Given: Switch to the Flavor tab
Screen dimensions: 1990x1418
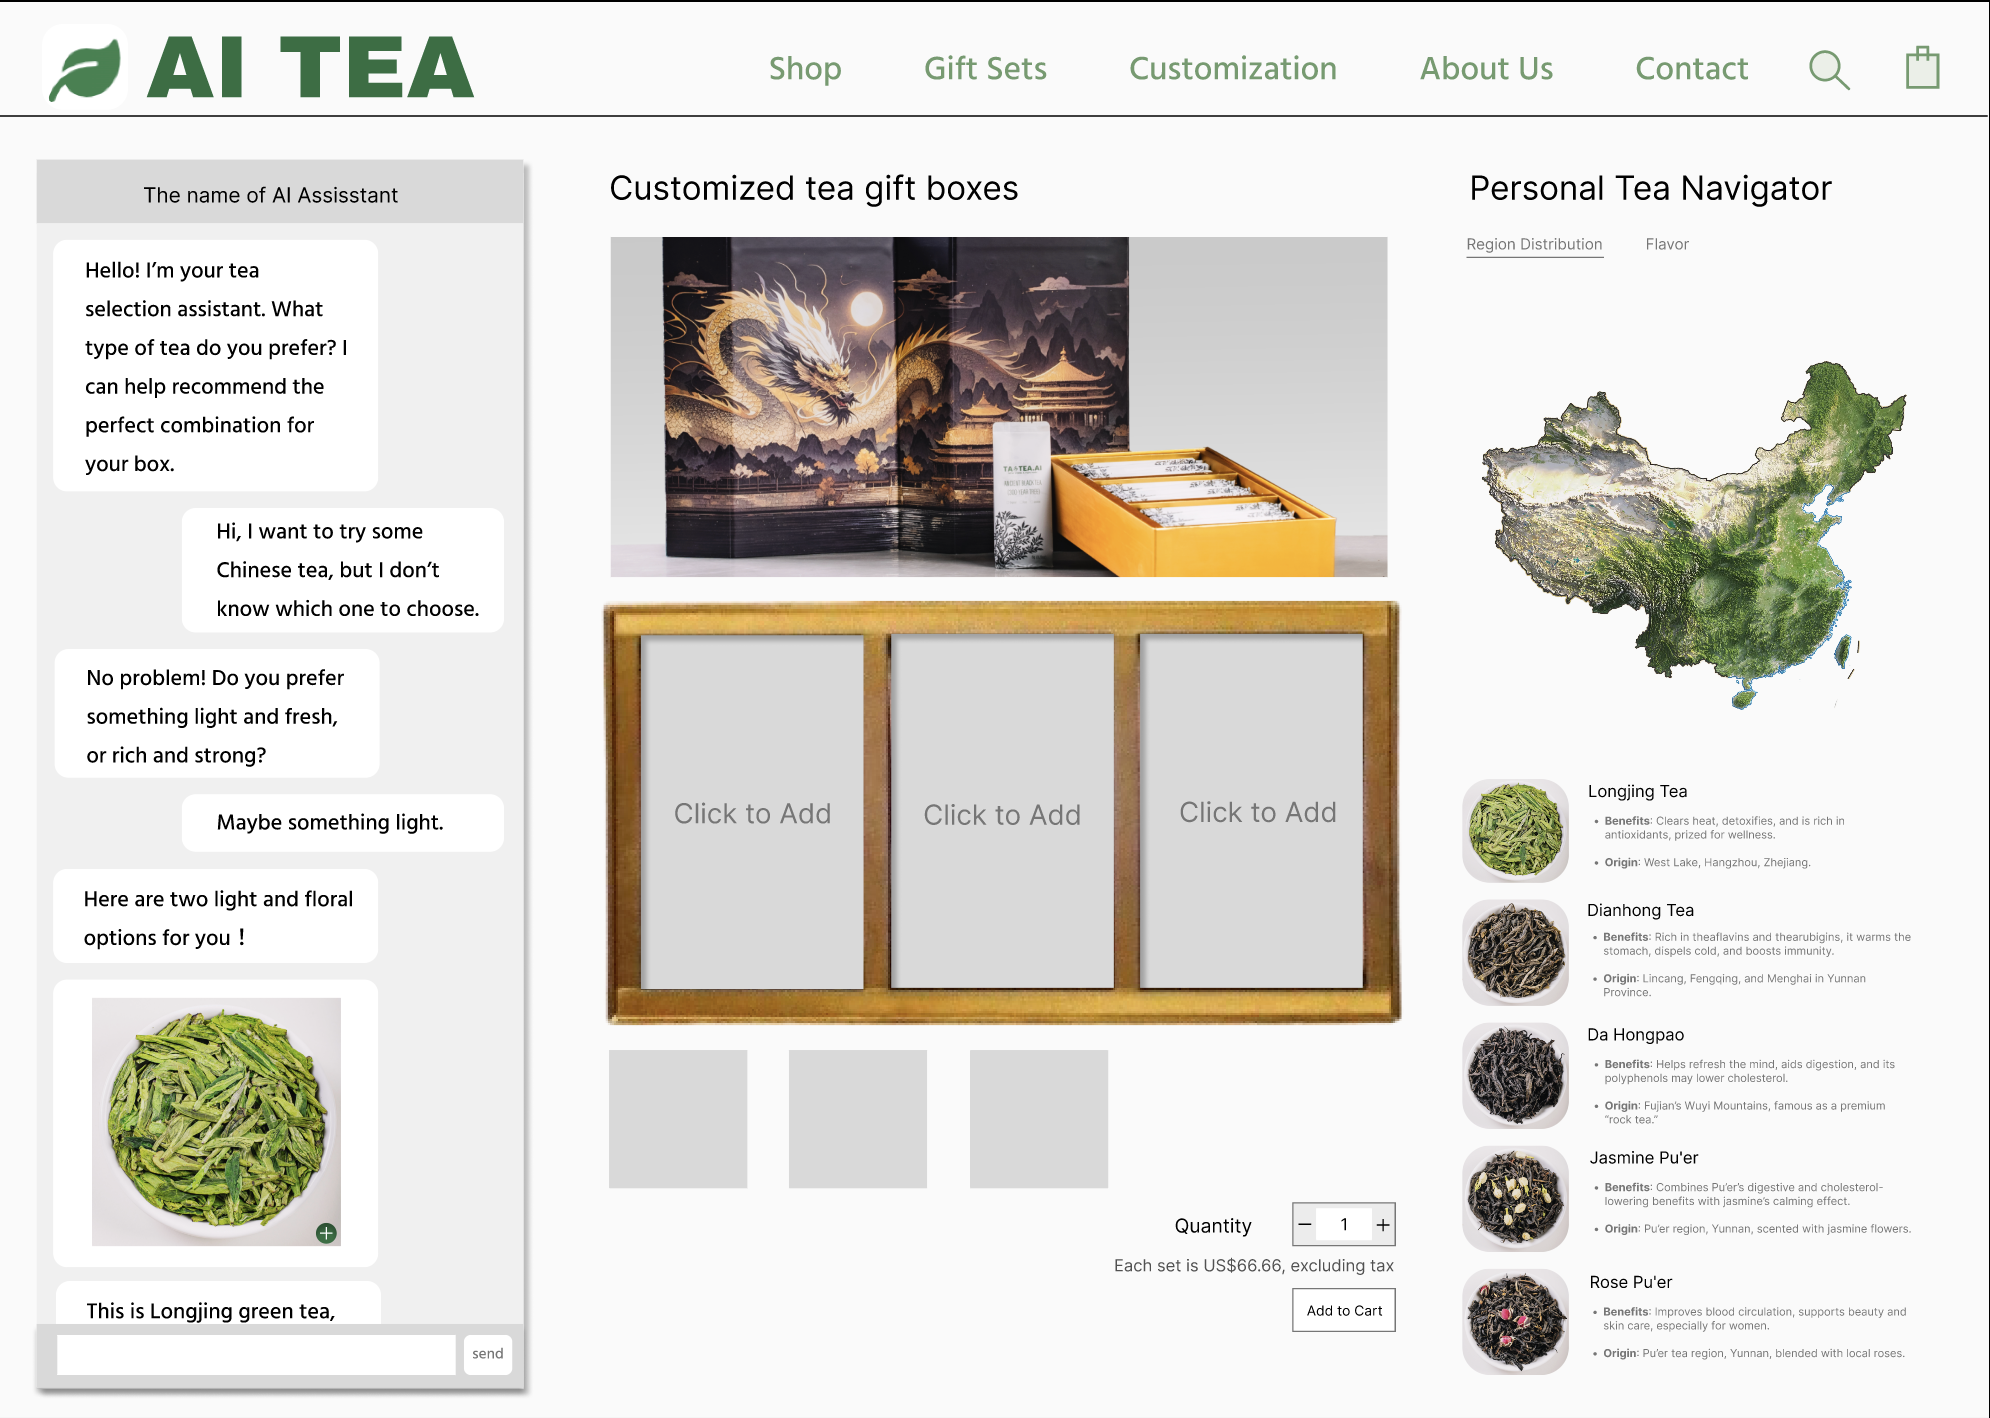Looking at the screenshot, I should pos(1667,244).
